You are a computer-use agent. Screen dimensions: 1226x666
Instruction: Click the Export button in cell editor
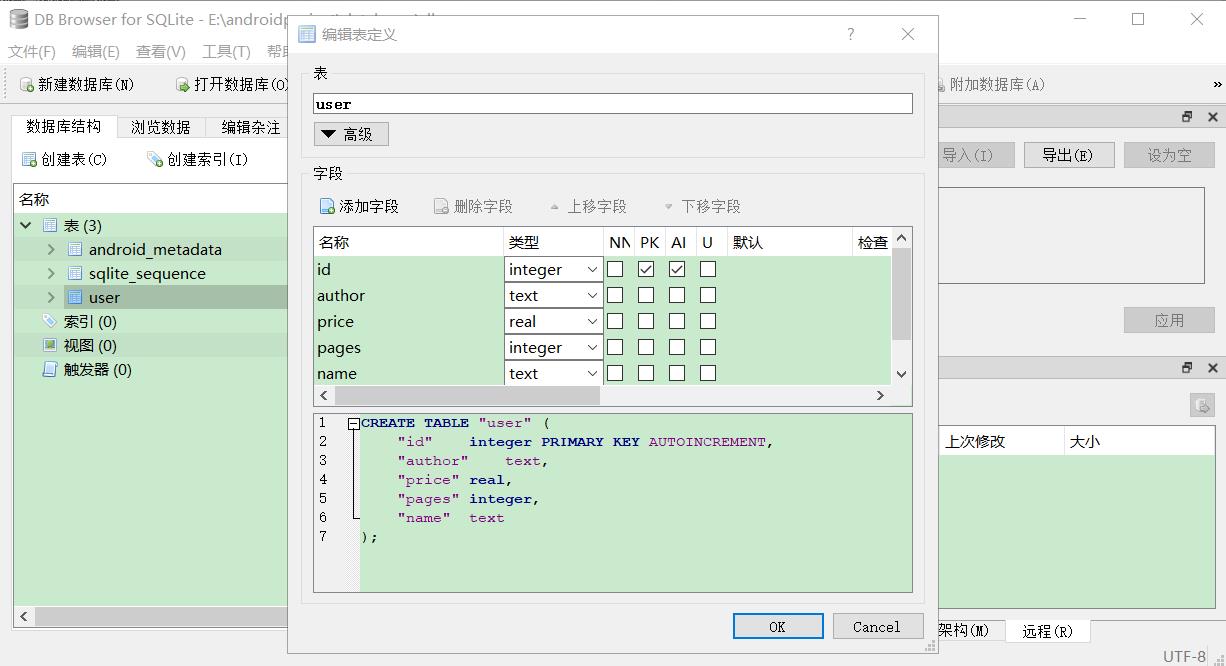click(x=1067, y=155)
